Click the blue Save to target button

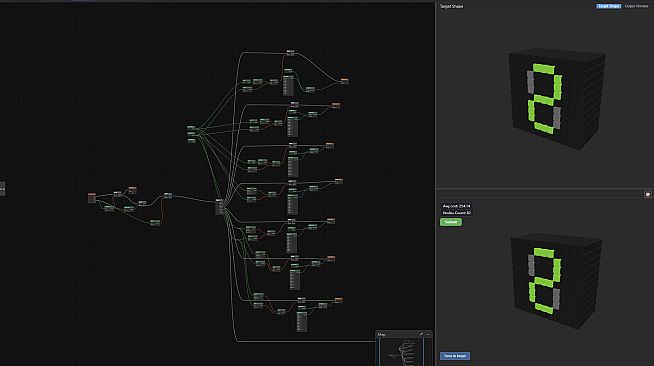[455, 356]
